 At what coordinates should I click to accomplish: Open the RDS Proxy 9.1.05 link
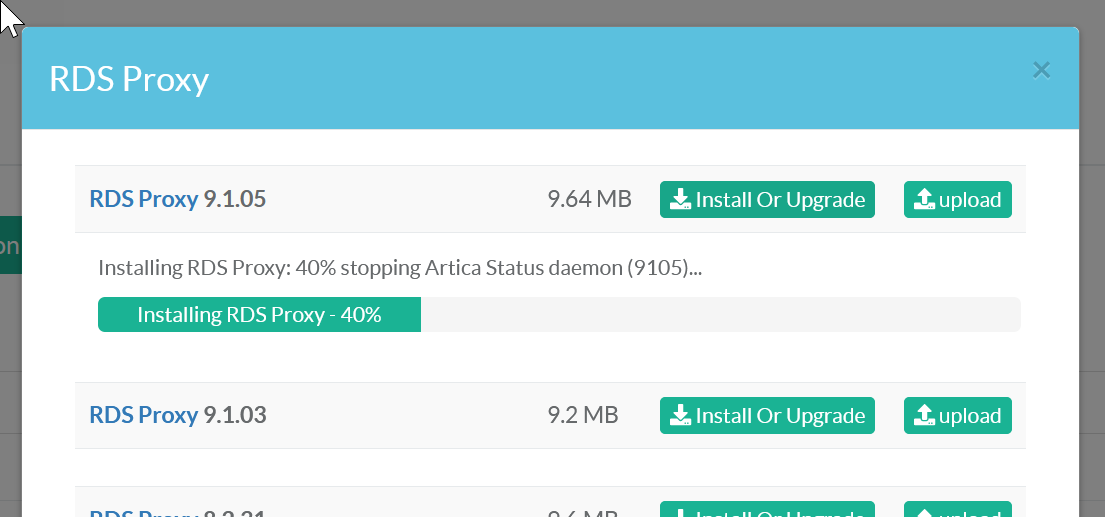pyautogui.click(x=144, y=199)
